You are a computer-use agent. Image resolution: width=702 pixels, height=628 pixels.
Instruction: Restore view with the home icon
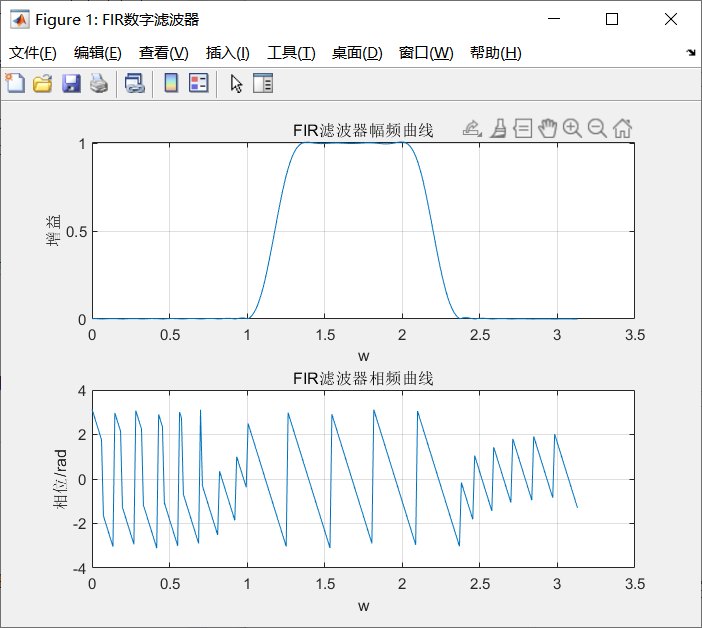tap(622, 128)
